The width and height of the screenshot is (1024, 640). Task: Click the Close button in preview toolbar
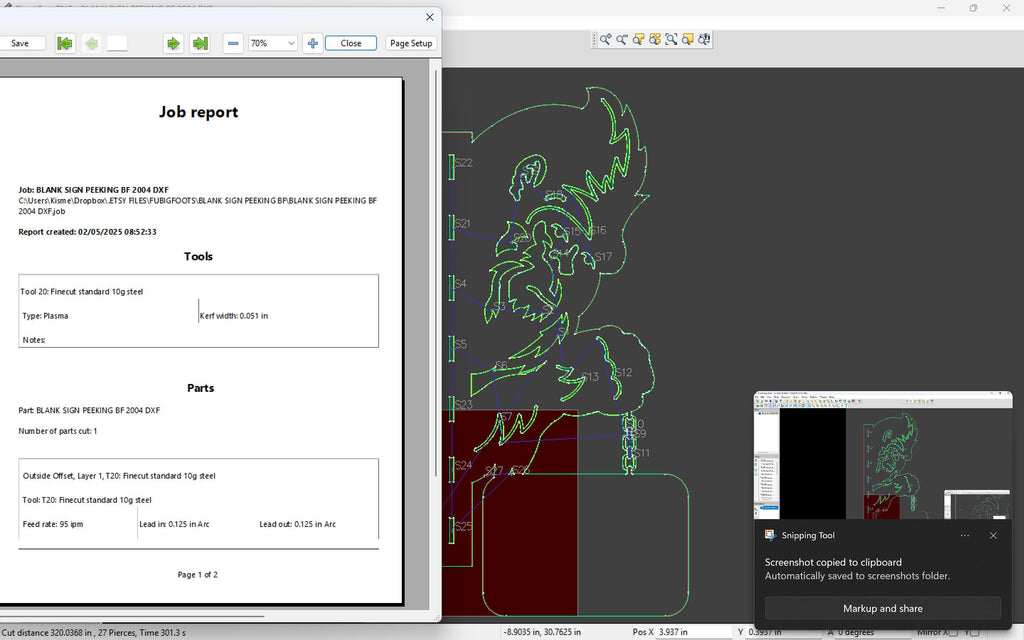351,43
